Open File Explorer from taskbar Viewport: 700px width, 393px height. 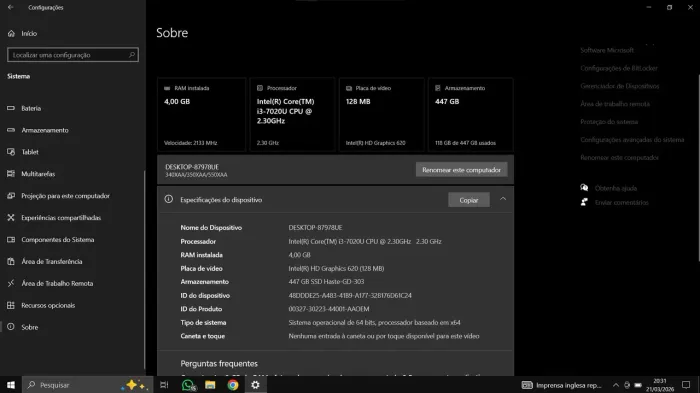click(x=210, y=385)
